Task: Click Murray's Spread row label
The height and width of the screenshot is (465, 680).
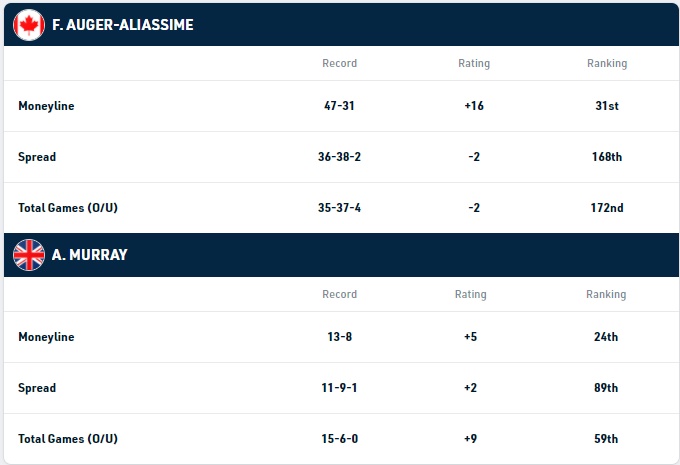Action: tap(37, 388)
